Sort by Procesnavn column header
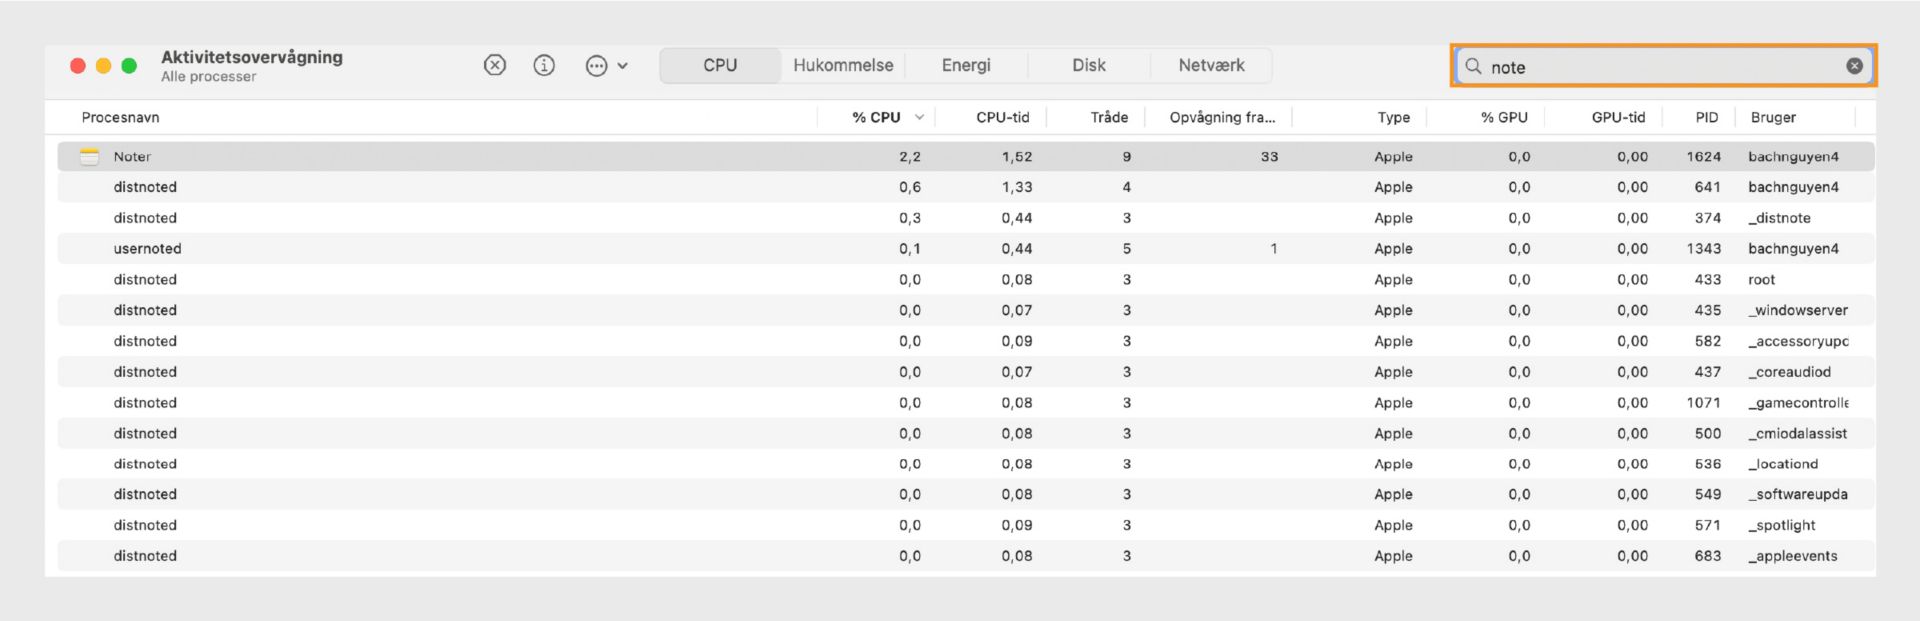 coord(121,117)
